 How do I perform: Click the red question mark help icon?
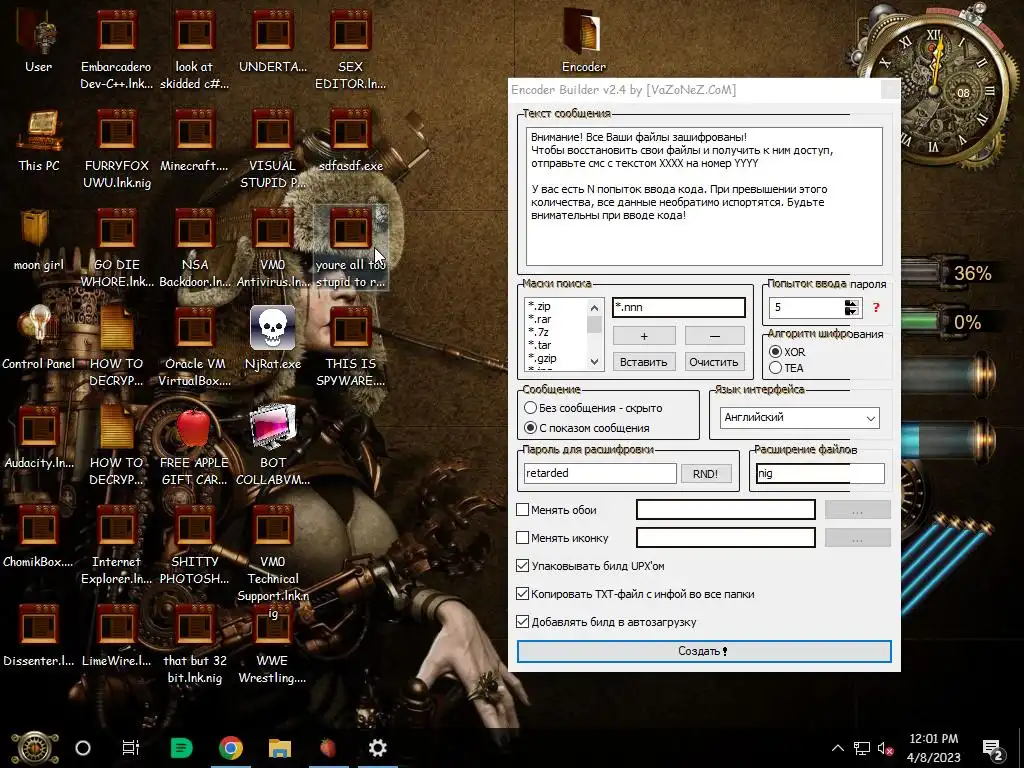[x=876, y=308]
